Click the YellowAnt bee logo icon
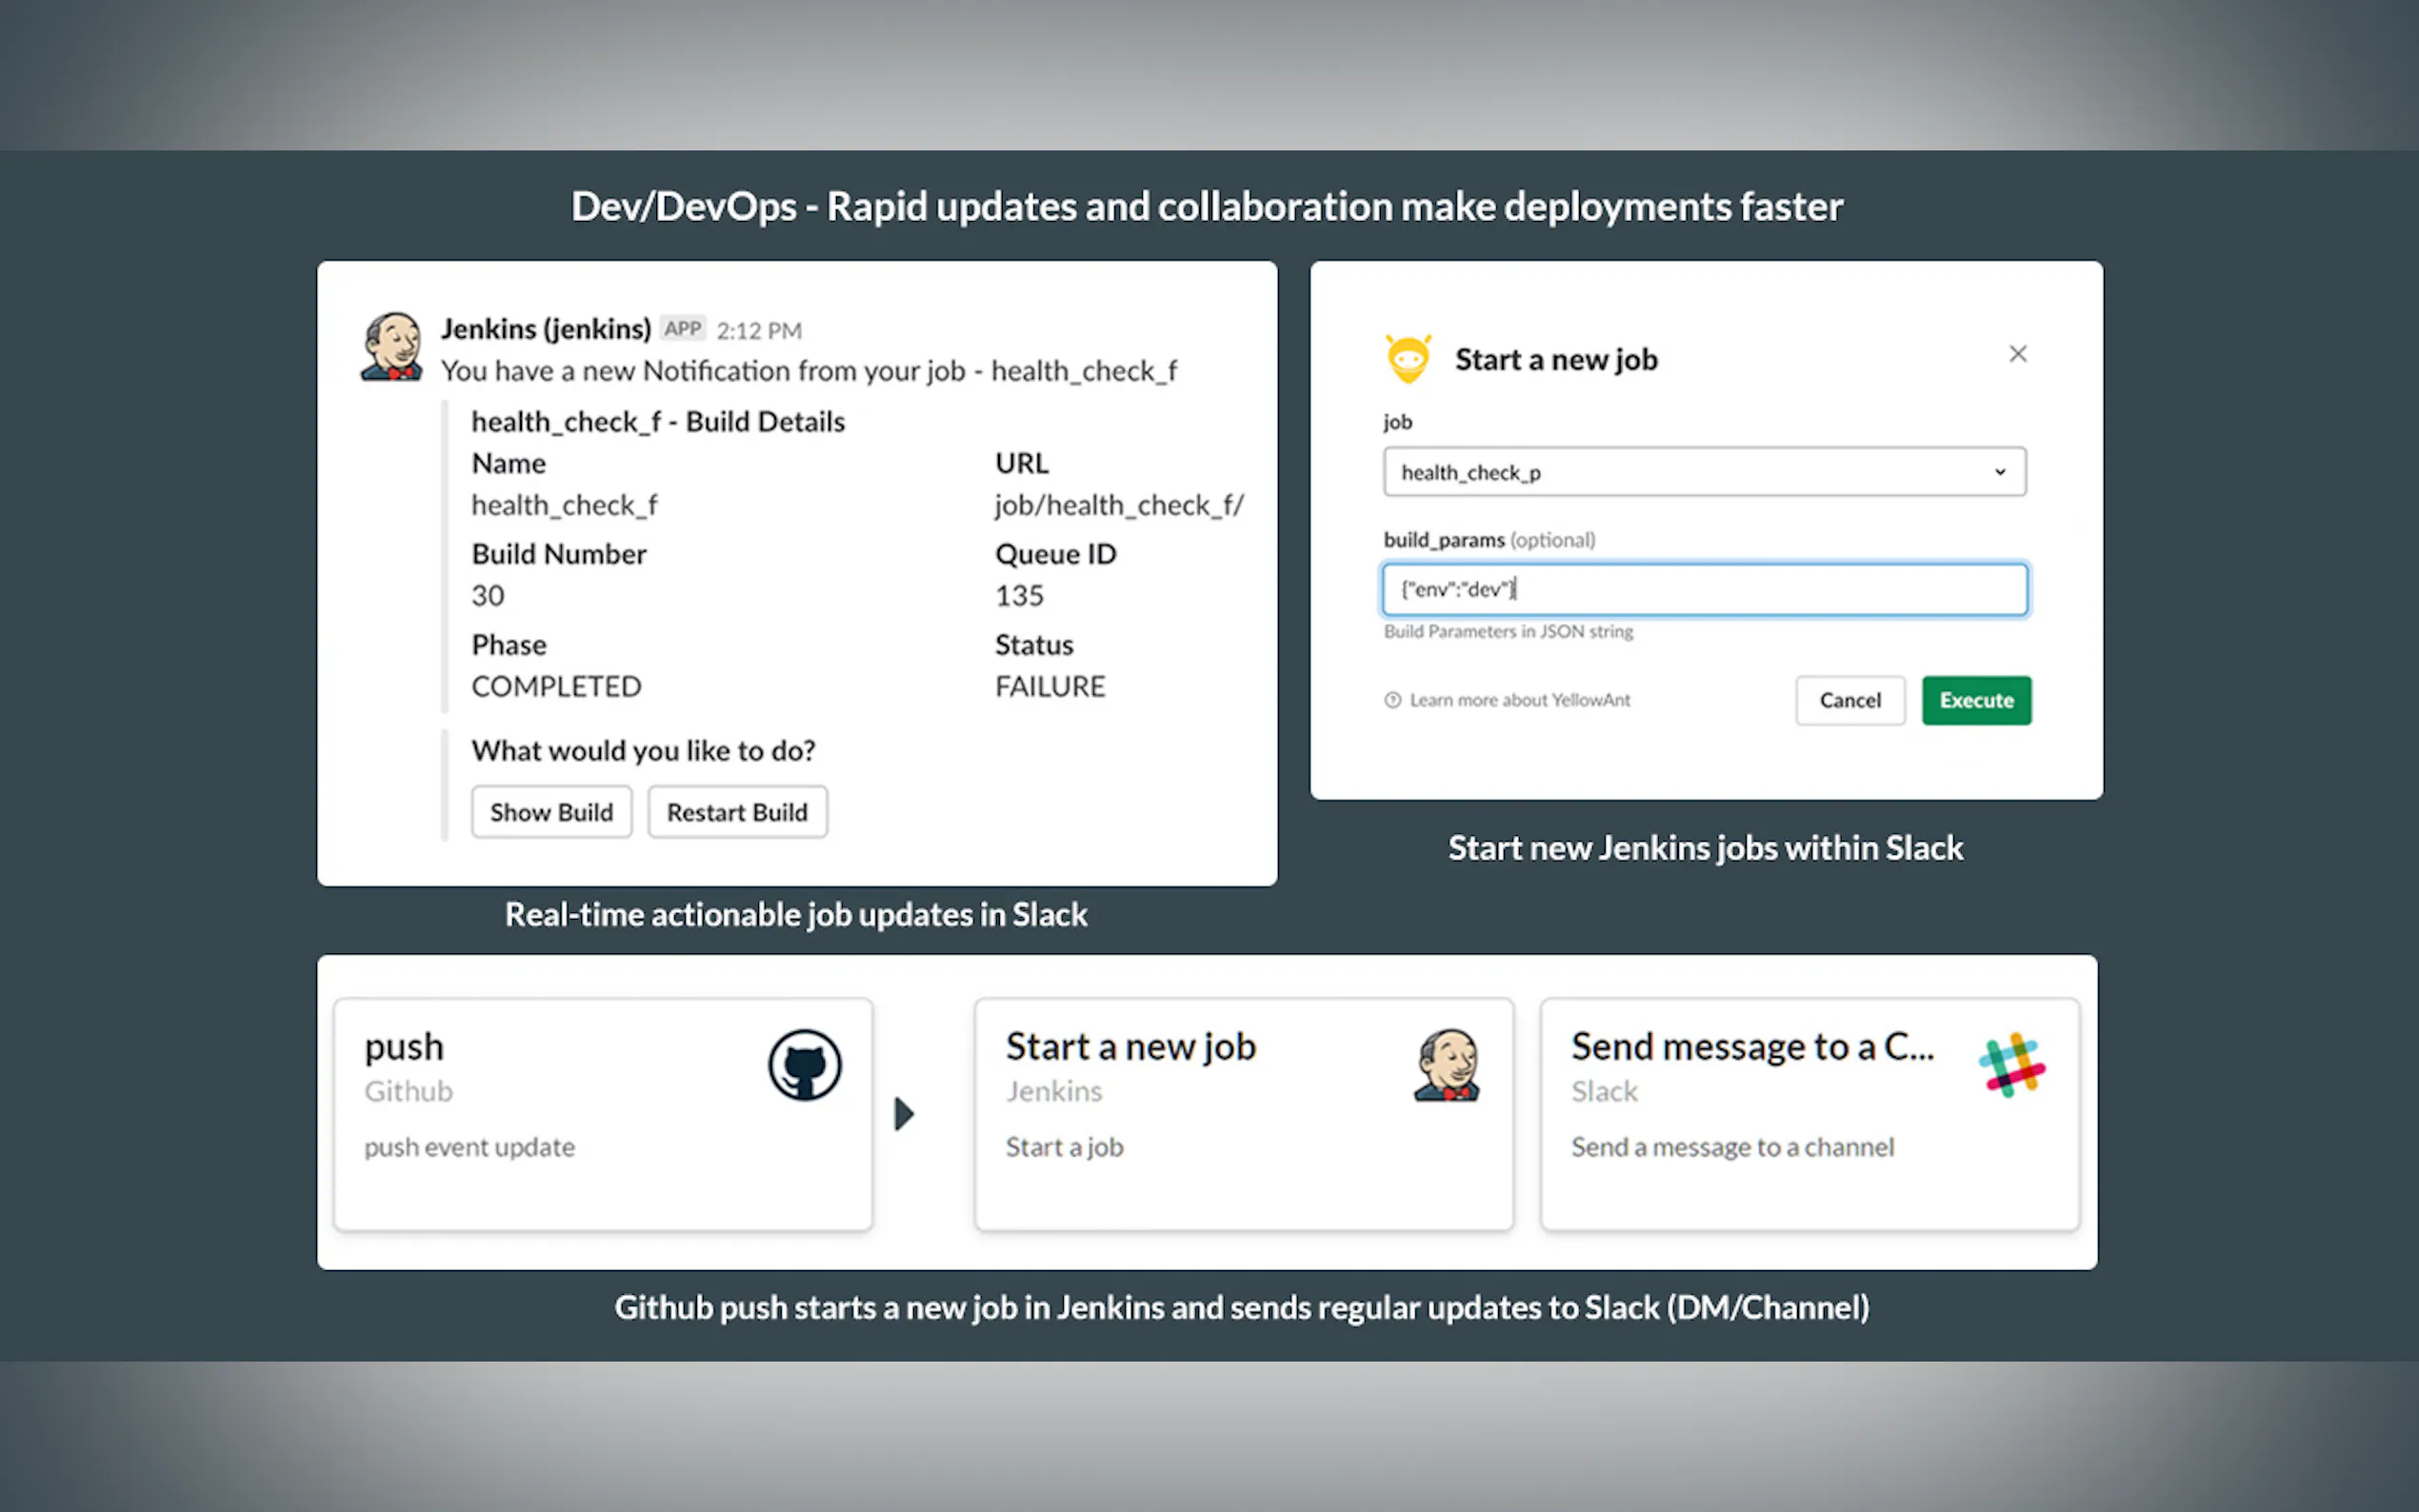2419x1512 pixels. [x=1408, y=359]
